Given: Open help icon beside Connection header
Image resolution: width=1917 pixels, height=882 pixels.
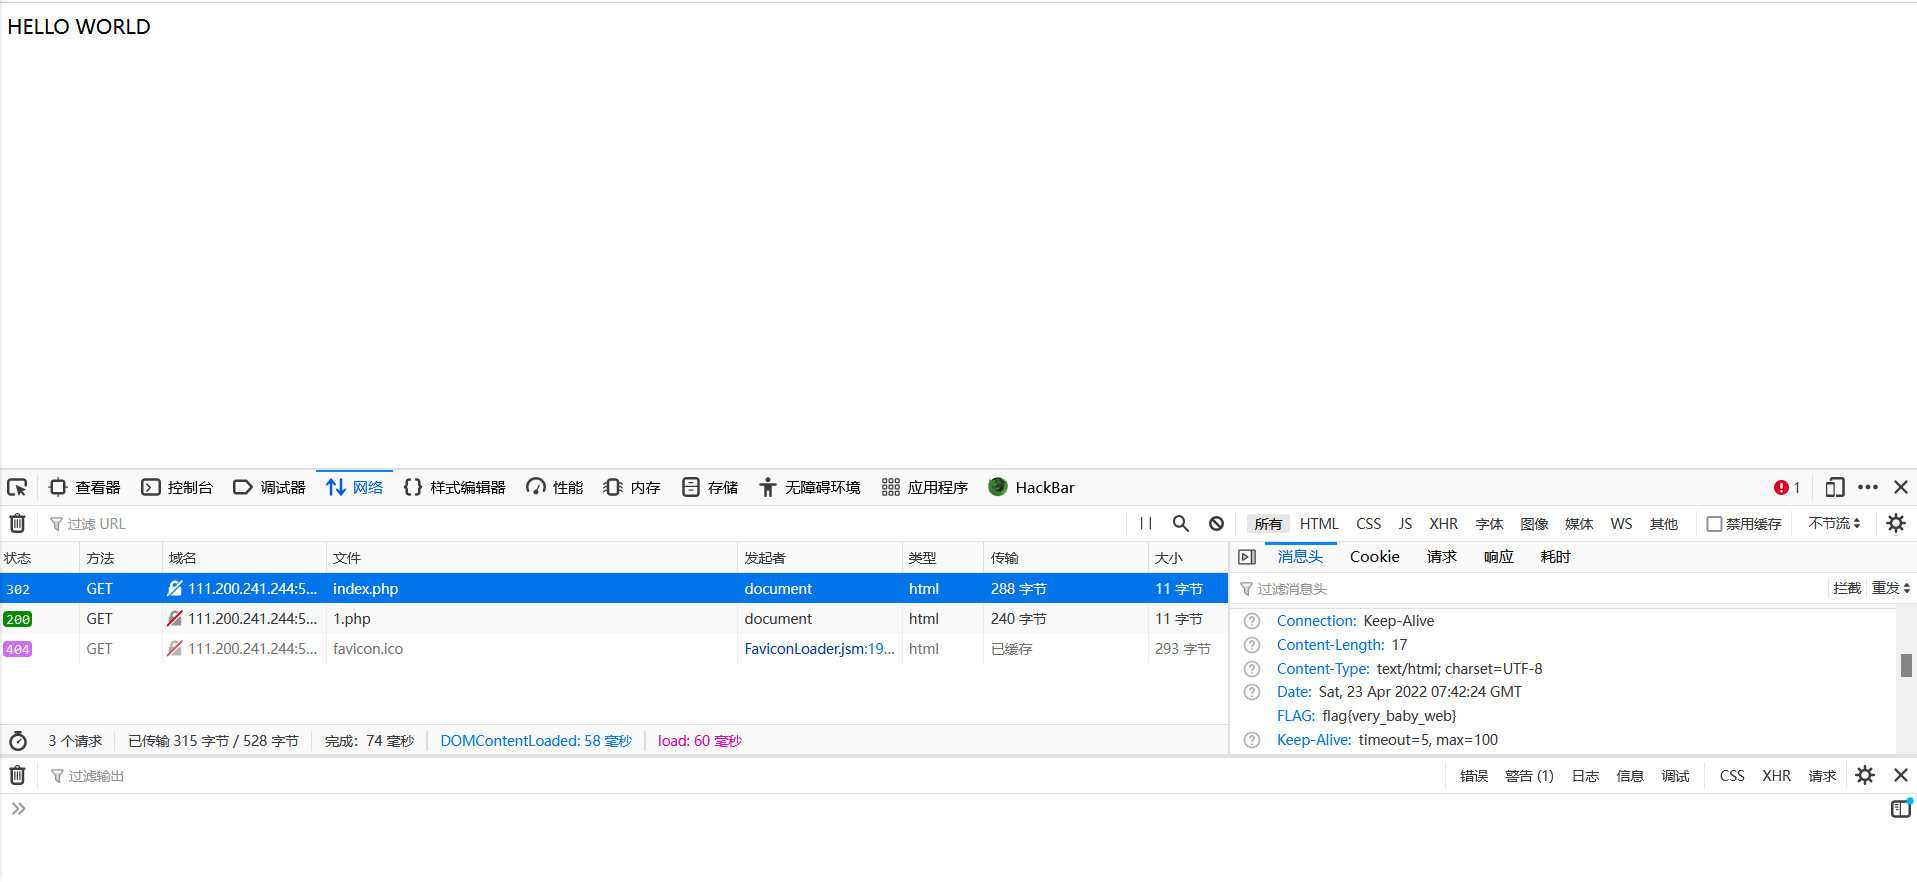Looking at the screenshot, I should (x=1252, y=621).
